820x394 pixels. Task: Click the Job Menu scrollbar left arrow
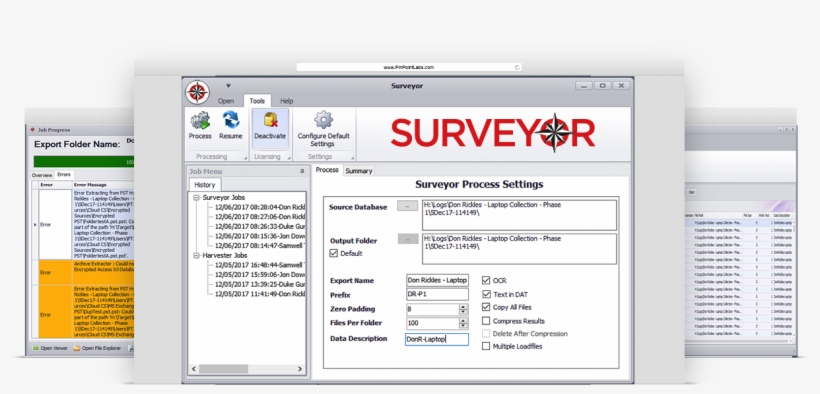(x=194, y=369)
